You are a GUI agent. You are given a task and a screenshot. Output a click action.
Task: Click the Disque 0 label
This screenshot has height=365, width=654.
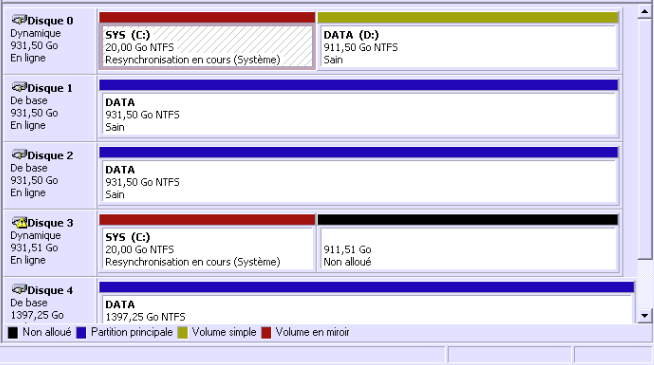(50, 20)
